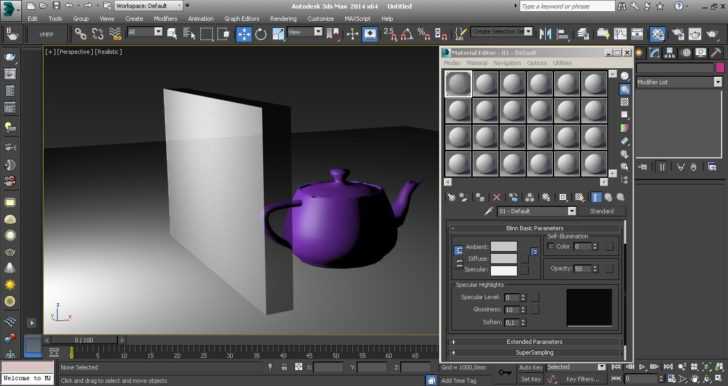Open the Hierarchy tab in command panel
The image size is (728, 386).
669,53
